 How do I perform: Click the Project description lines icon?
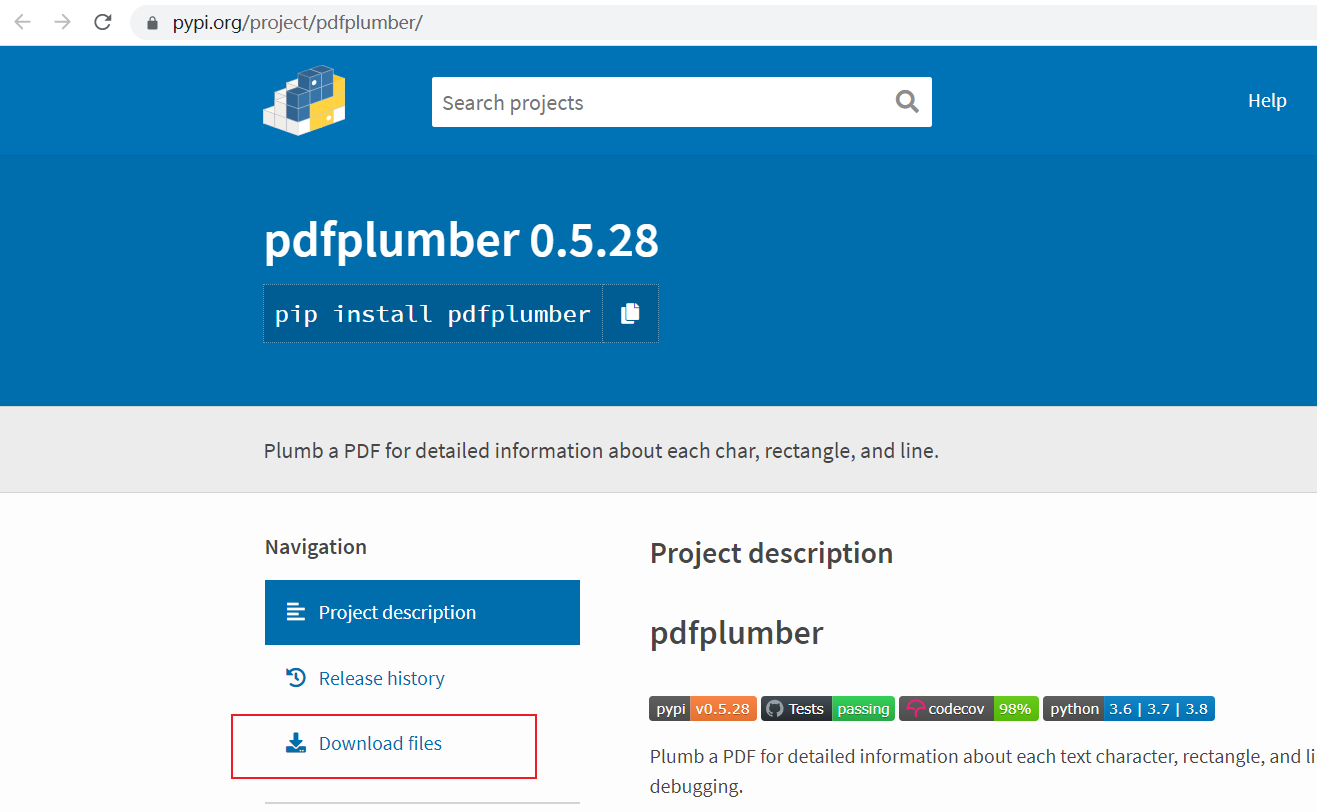[295, 612]
